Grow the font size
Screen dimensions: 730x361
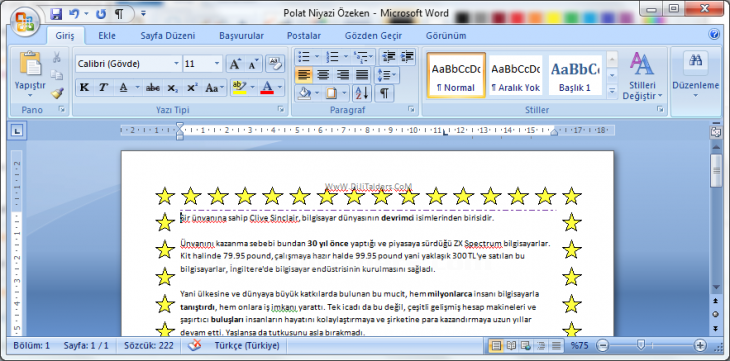click(x=236, y=64)
